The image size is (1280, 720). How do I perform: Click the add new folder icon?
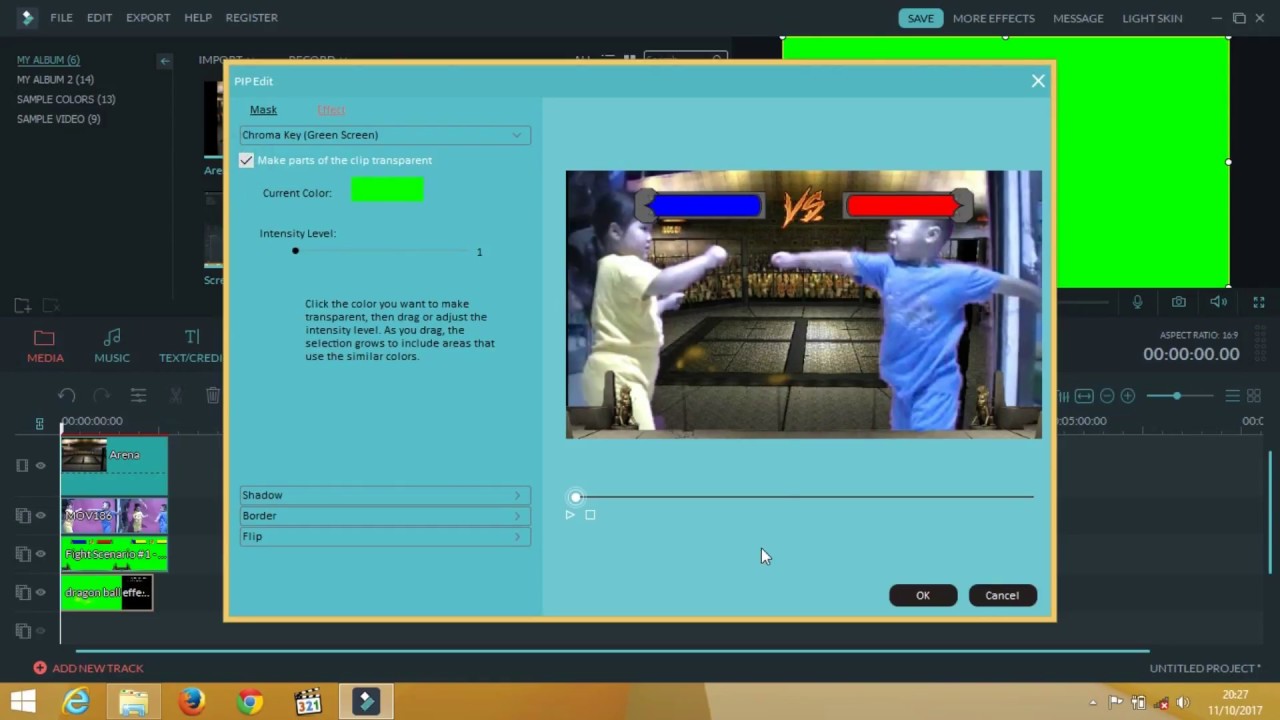(22, 305)
